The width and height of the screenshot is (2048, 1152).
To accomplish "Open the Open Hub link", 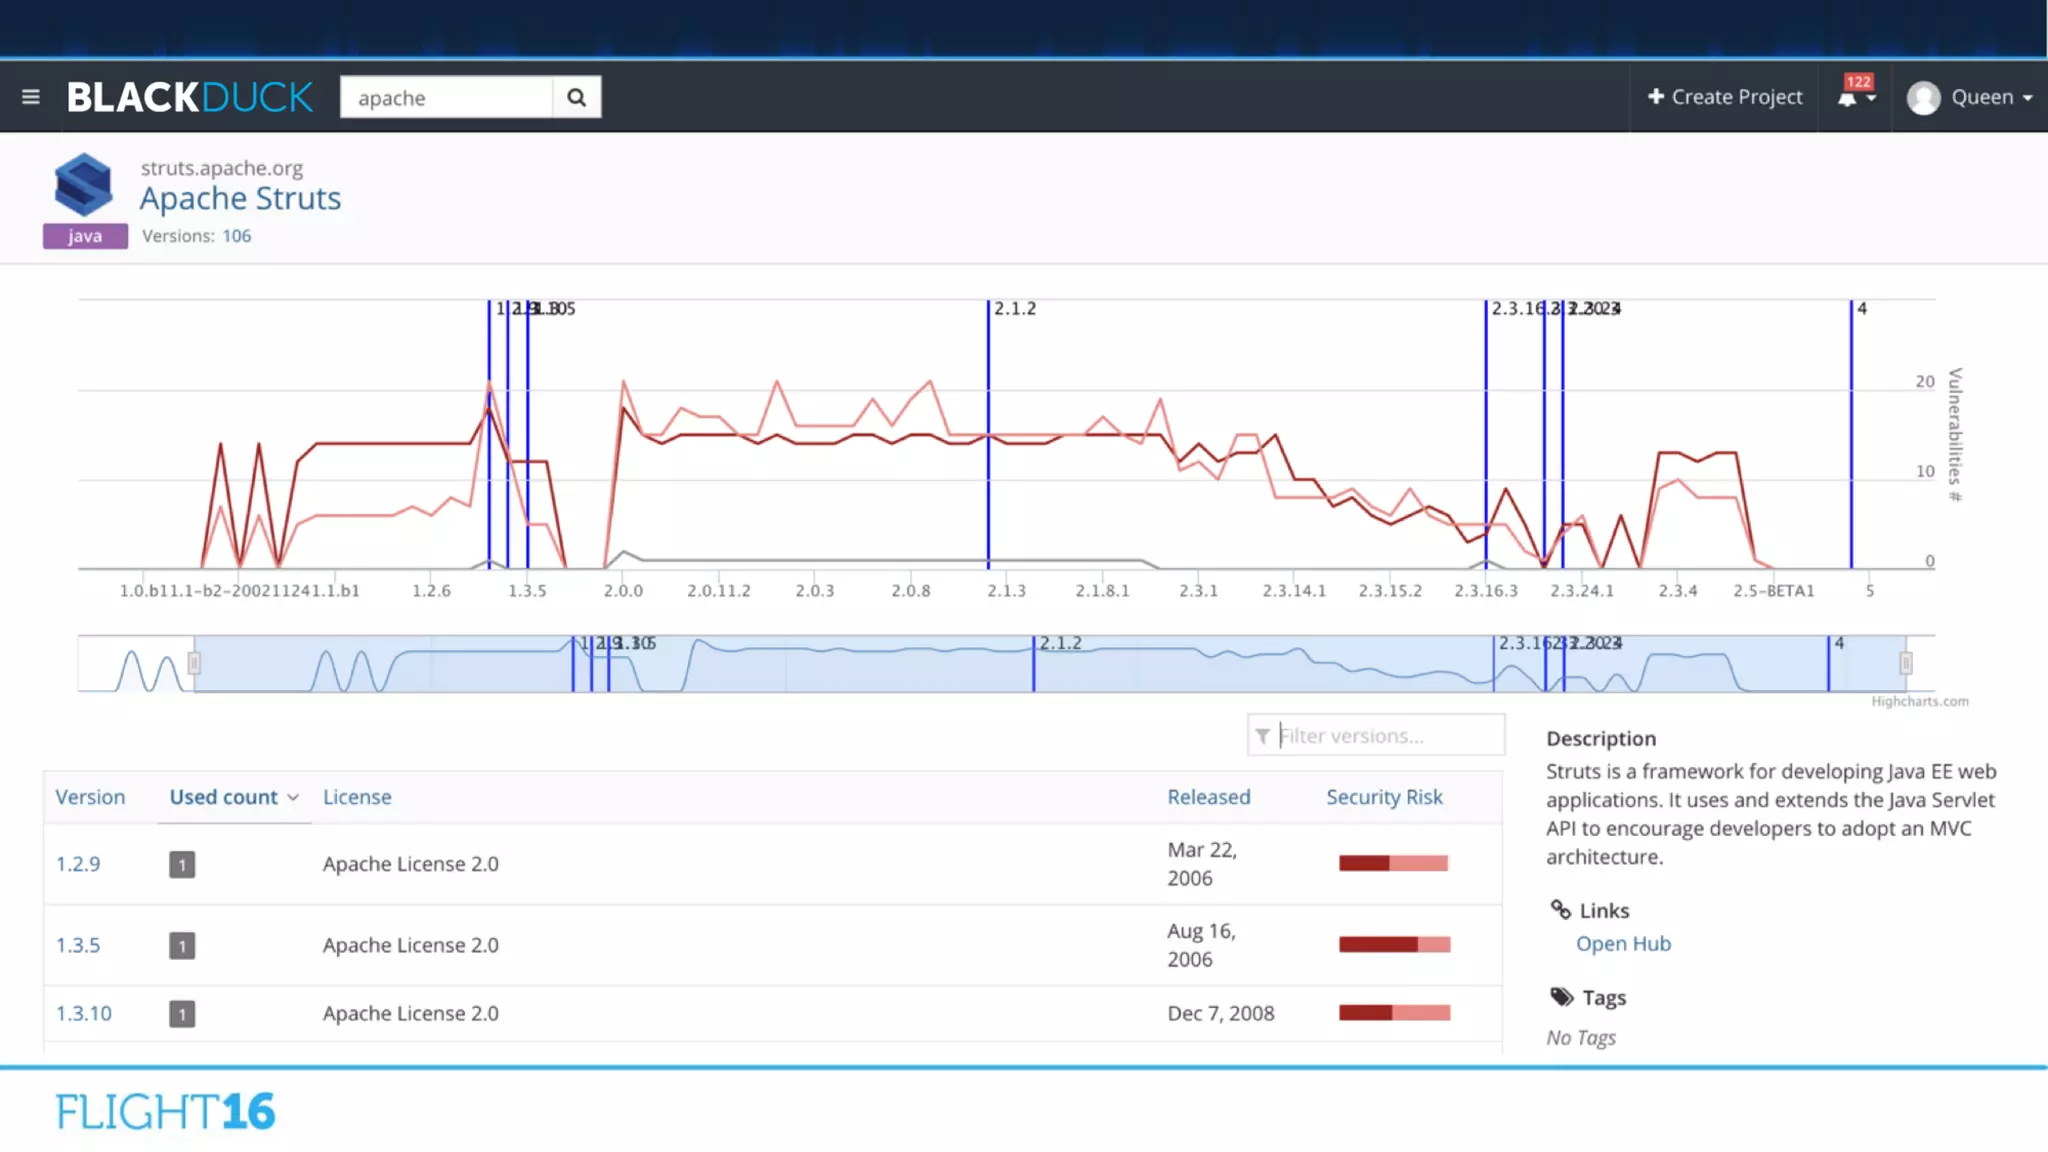I will [x=1623, y=943].
